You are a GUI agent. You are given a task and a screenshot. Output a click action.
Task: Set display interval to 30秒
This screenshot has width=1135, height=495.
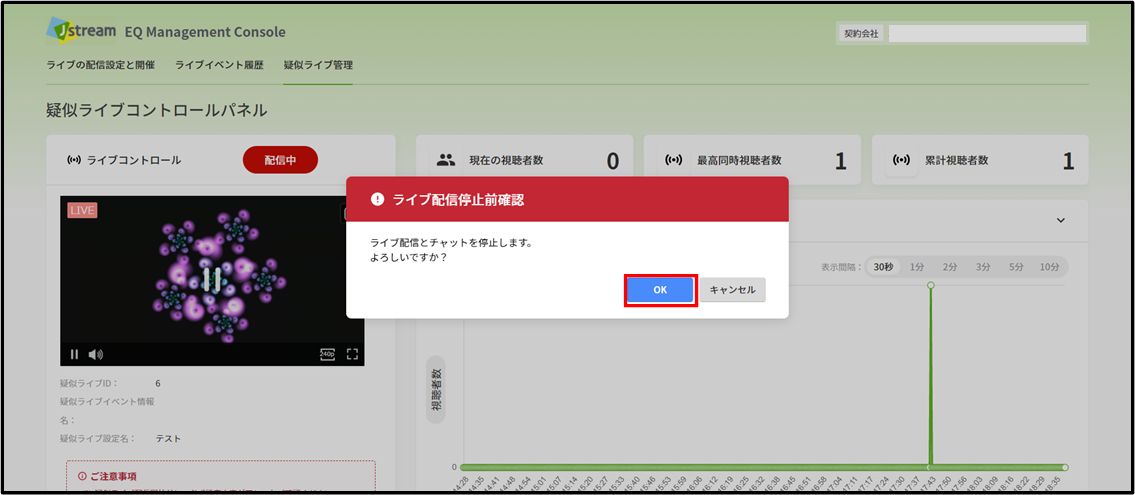[883, 267]
